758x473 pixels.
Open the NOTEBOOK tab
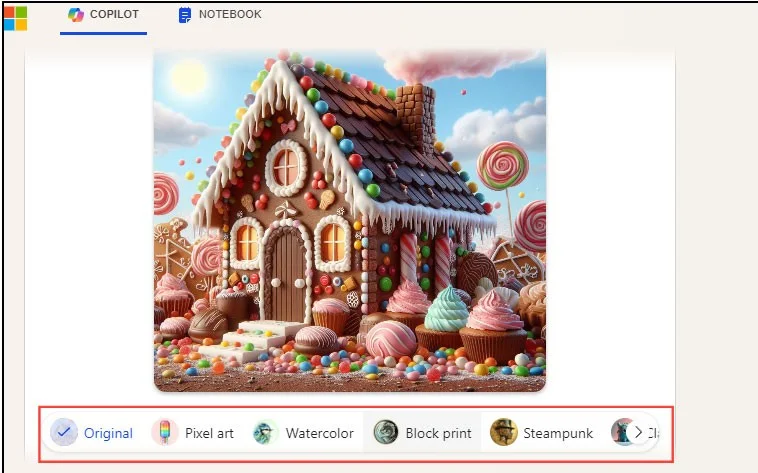(x=230, y=15)
